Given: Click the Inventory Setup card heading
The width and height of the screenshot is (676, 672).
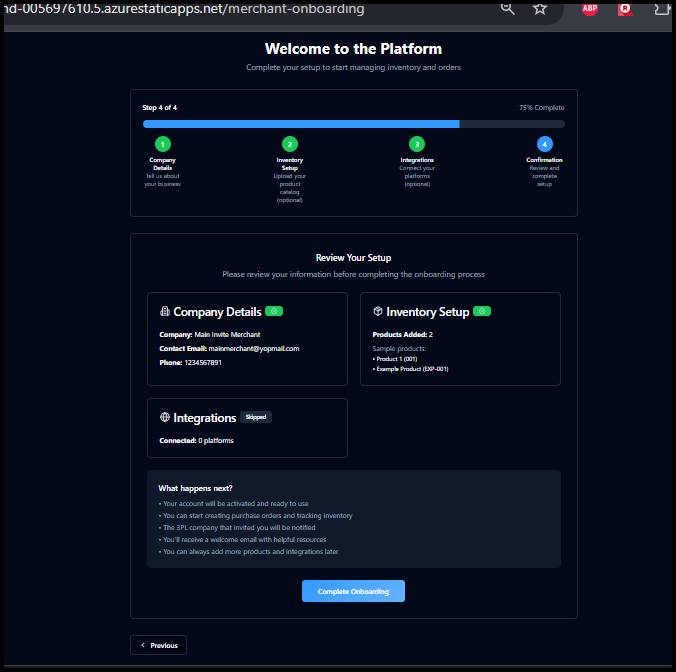Looking at the screenshot, I should (x=428, y=312).
